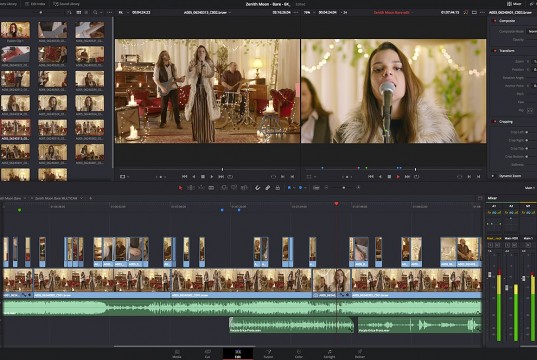Select the arrow Selection Mode tool

(180, 188)
